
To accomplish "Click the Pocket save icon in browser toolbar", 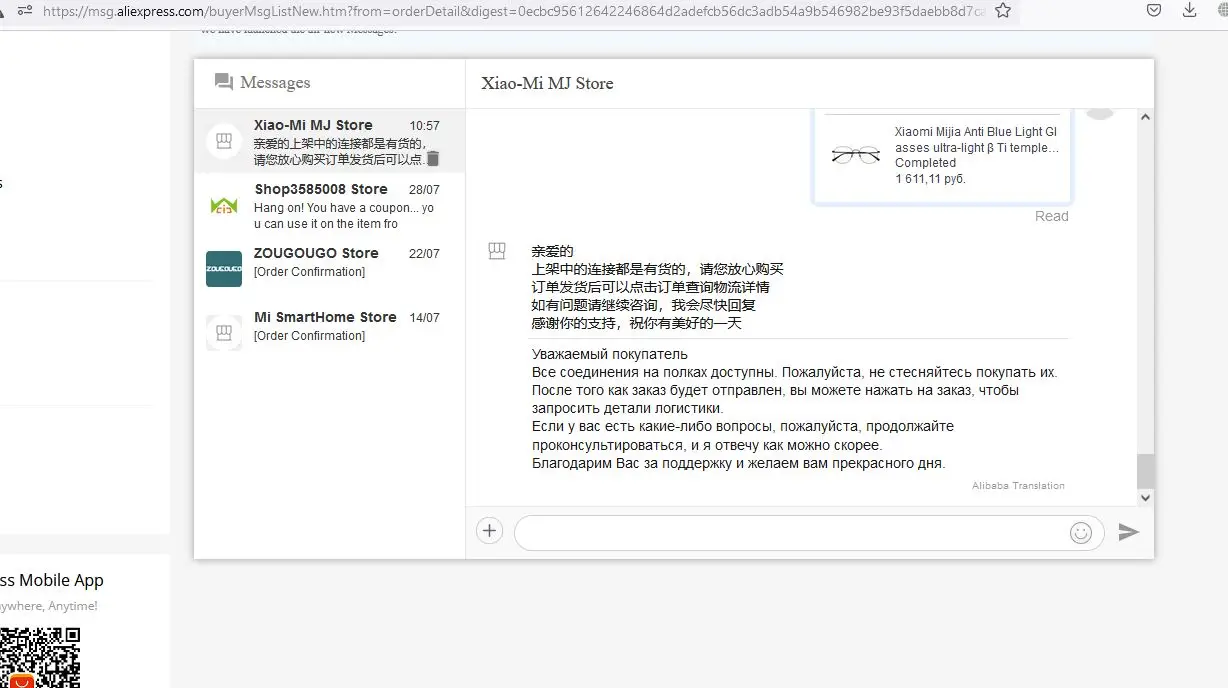I will tap(1153, 10).
